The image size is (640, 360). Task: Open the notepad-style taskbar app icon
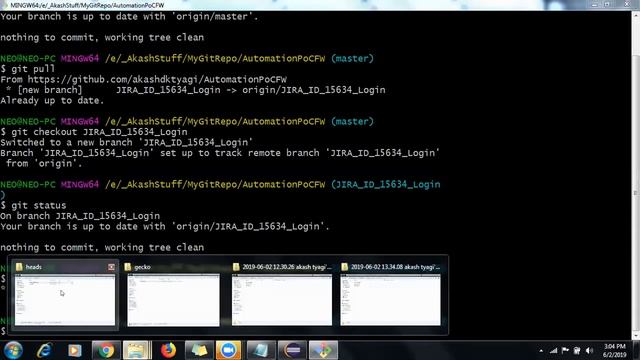coord(261,350)
